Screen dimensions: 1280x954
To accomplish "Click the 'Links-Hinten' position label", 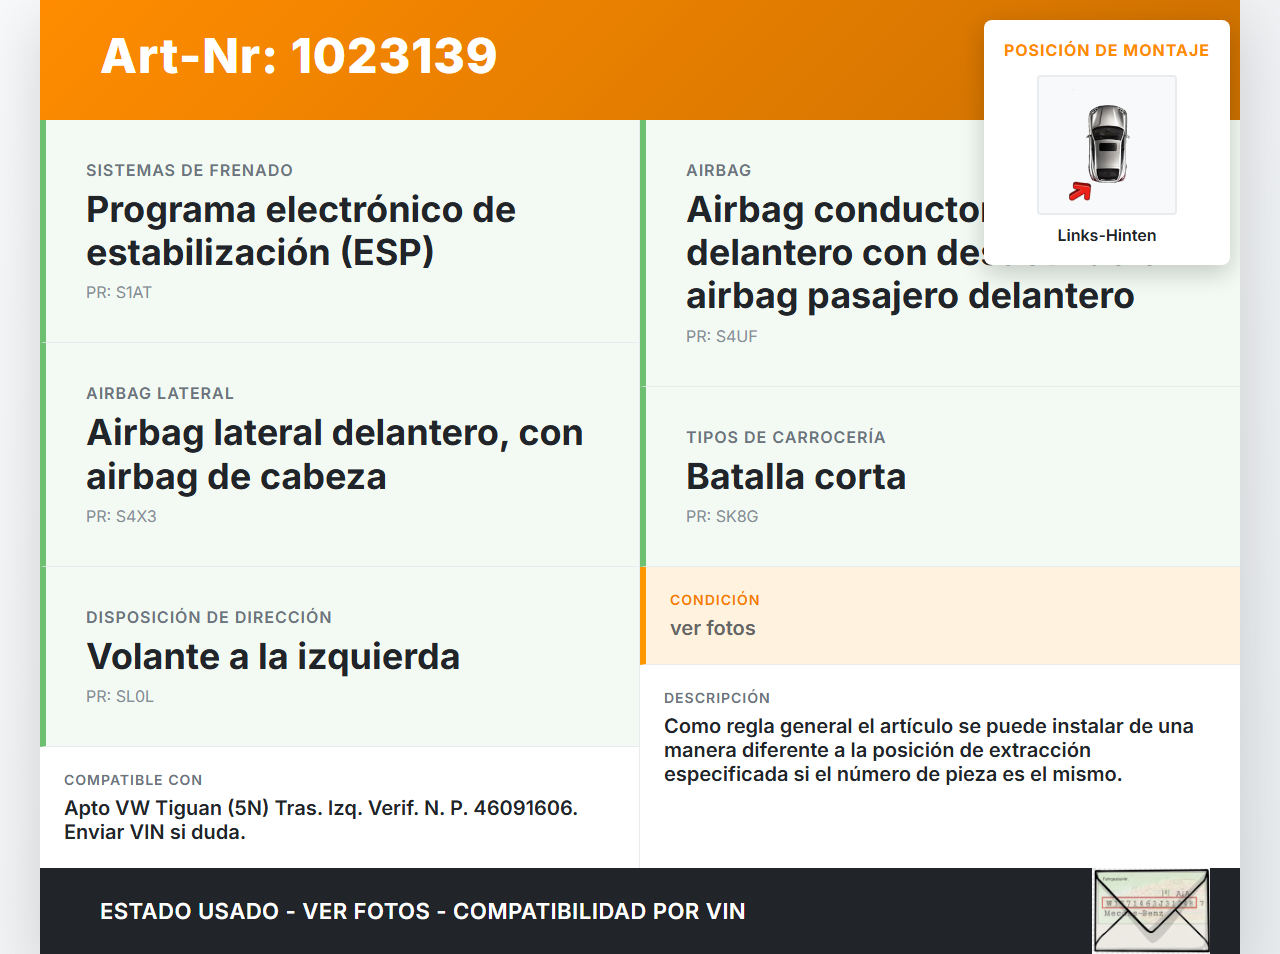I will (1107, 236).
